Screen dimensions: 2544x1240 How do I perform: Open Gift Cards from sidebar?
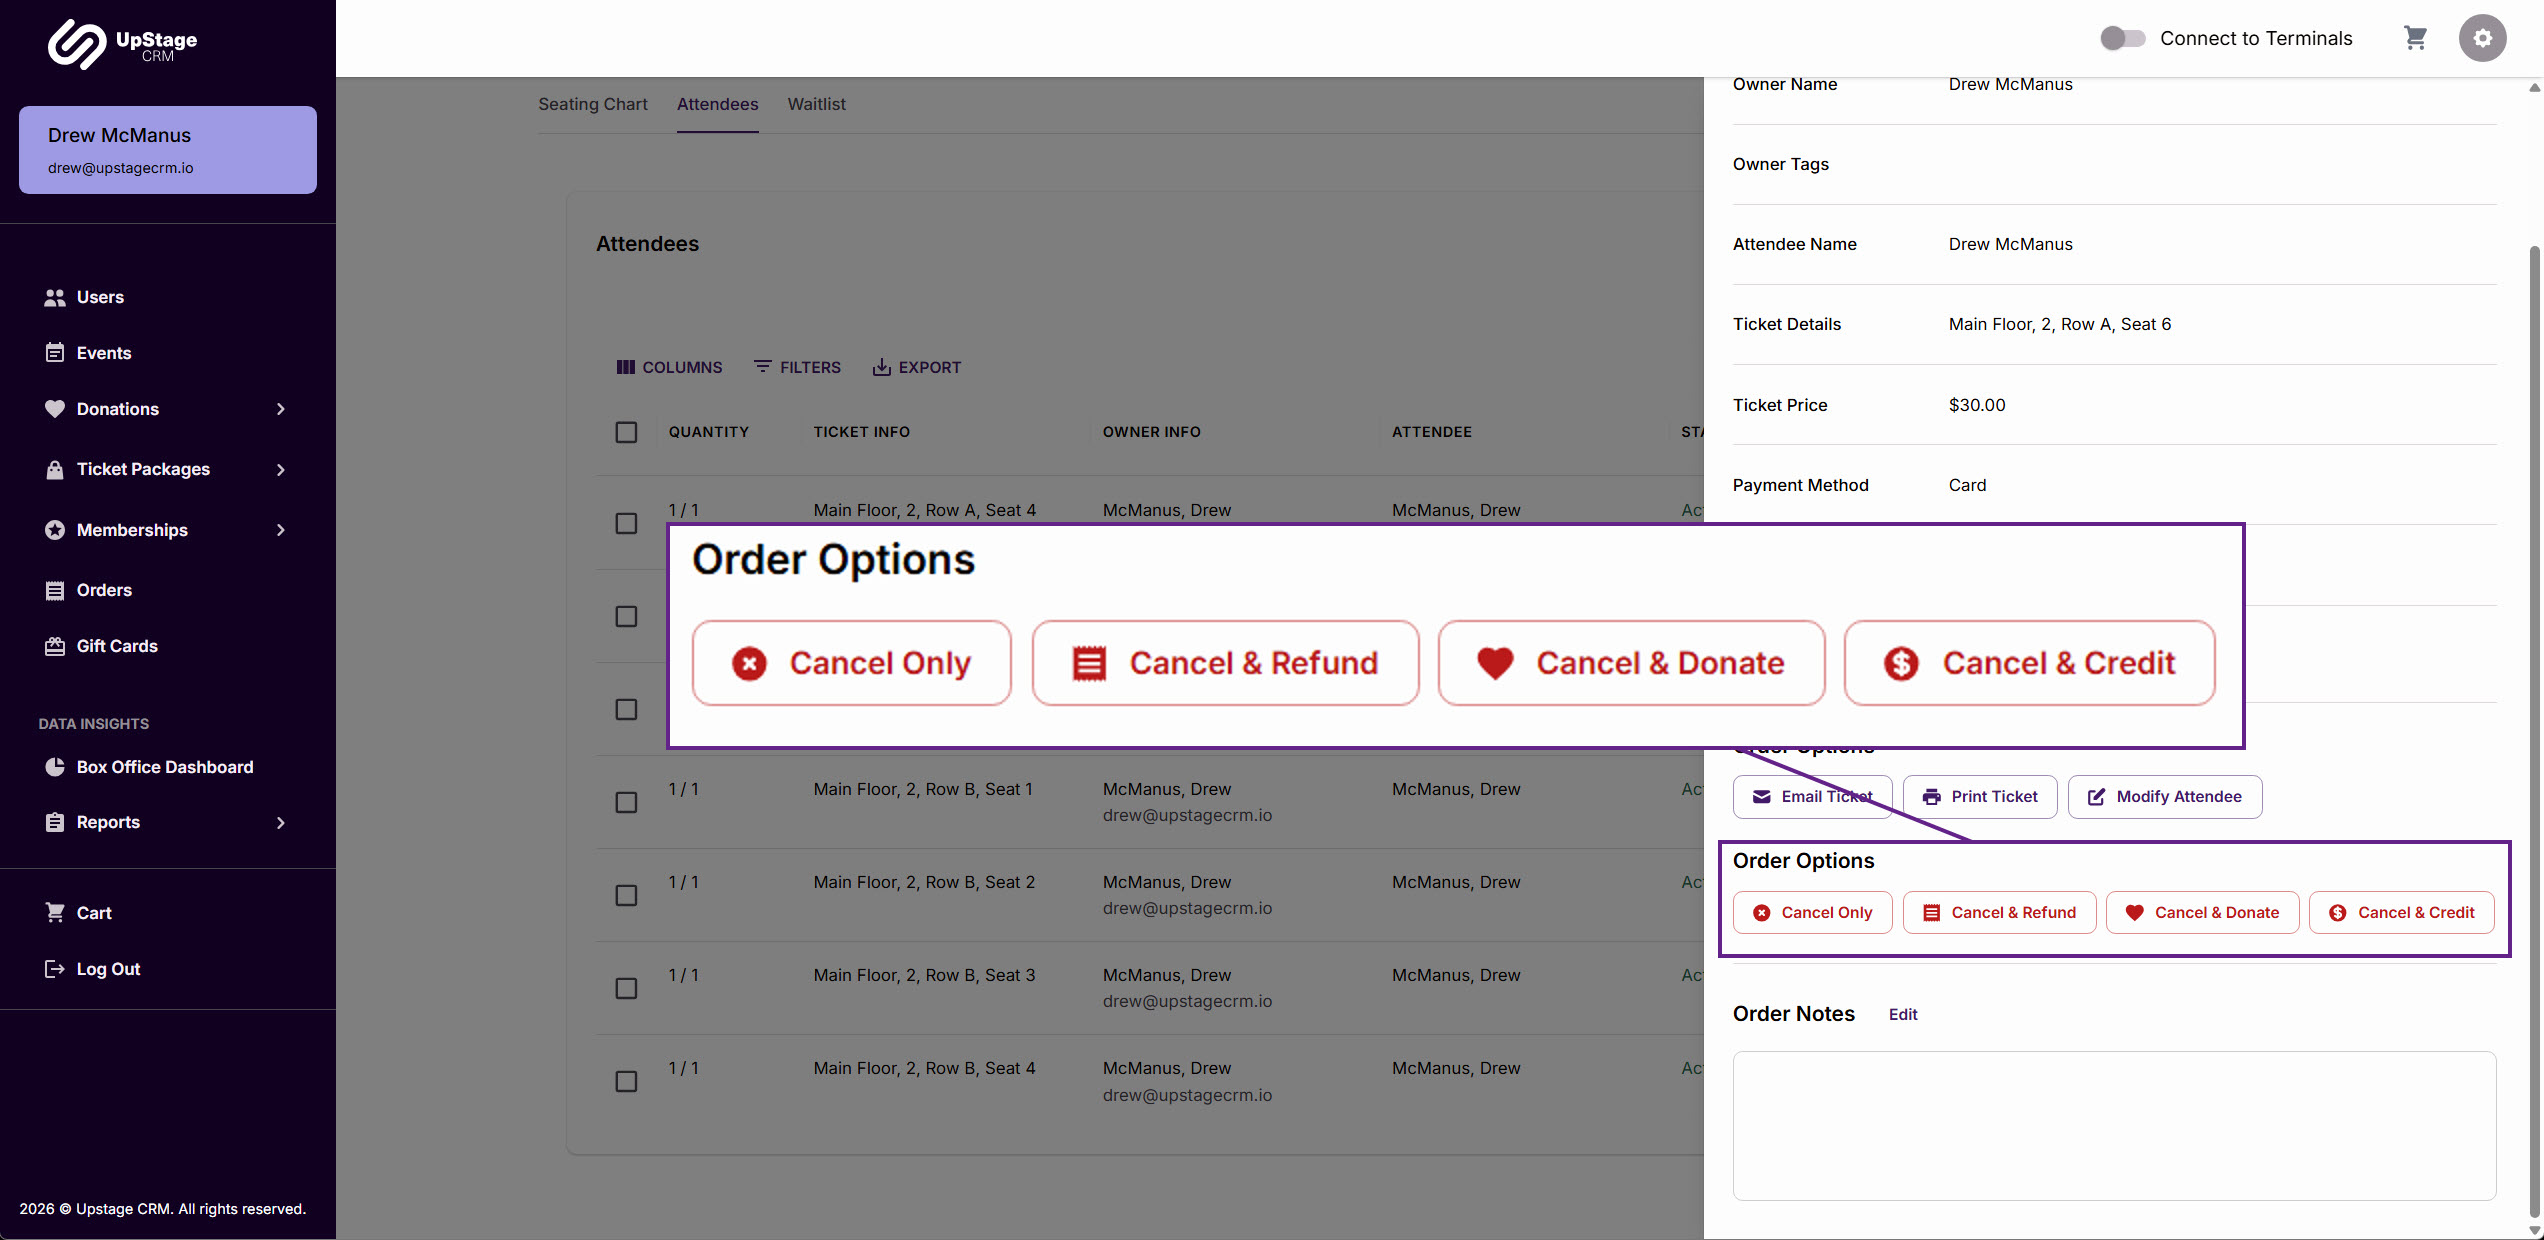coord(117,646)
